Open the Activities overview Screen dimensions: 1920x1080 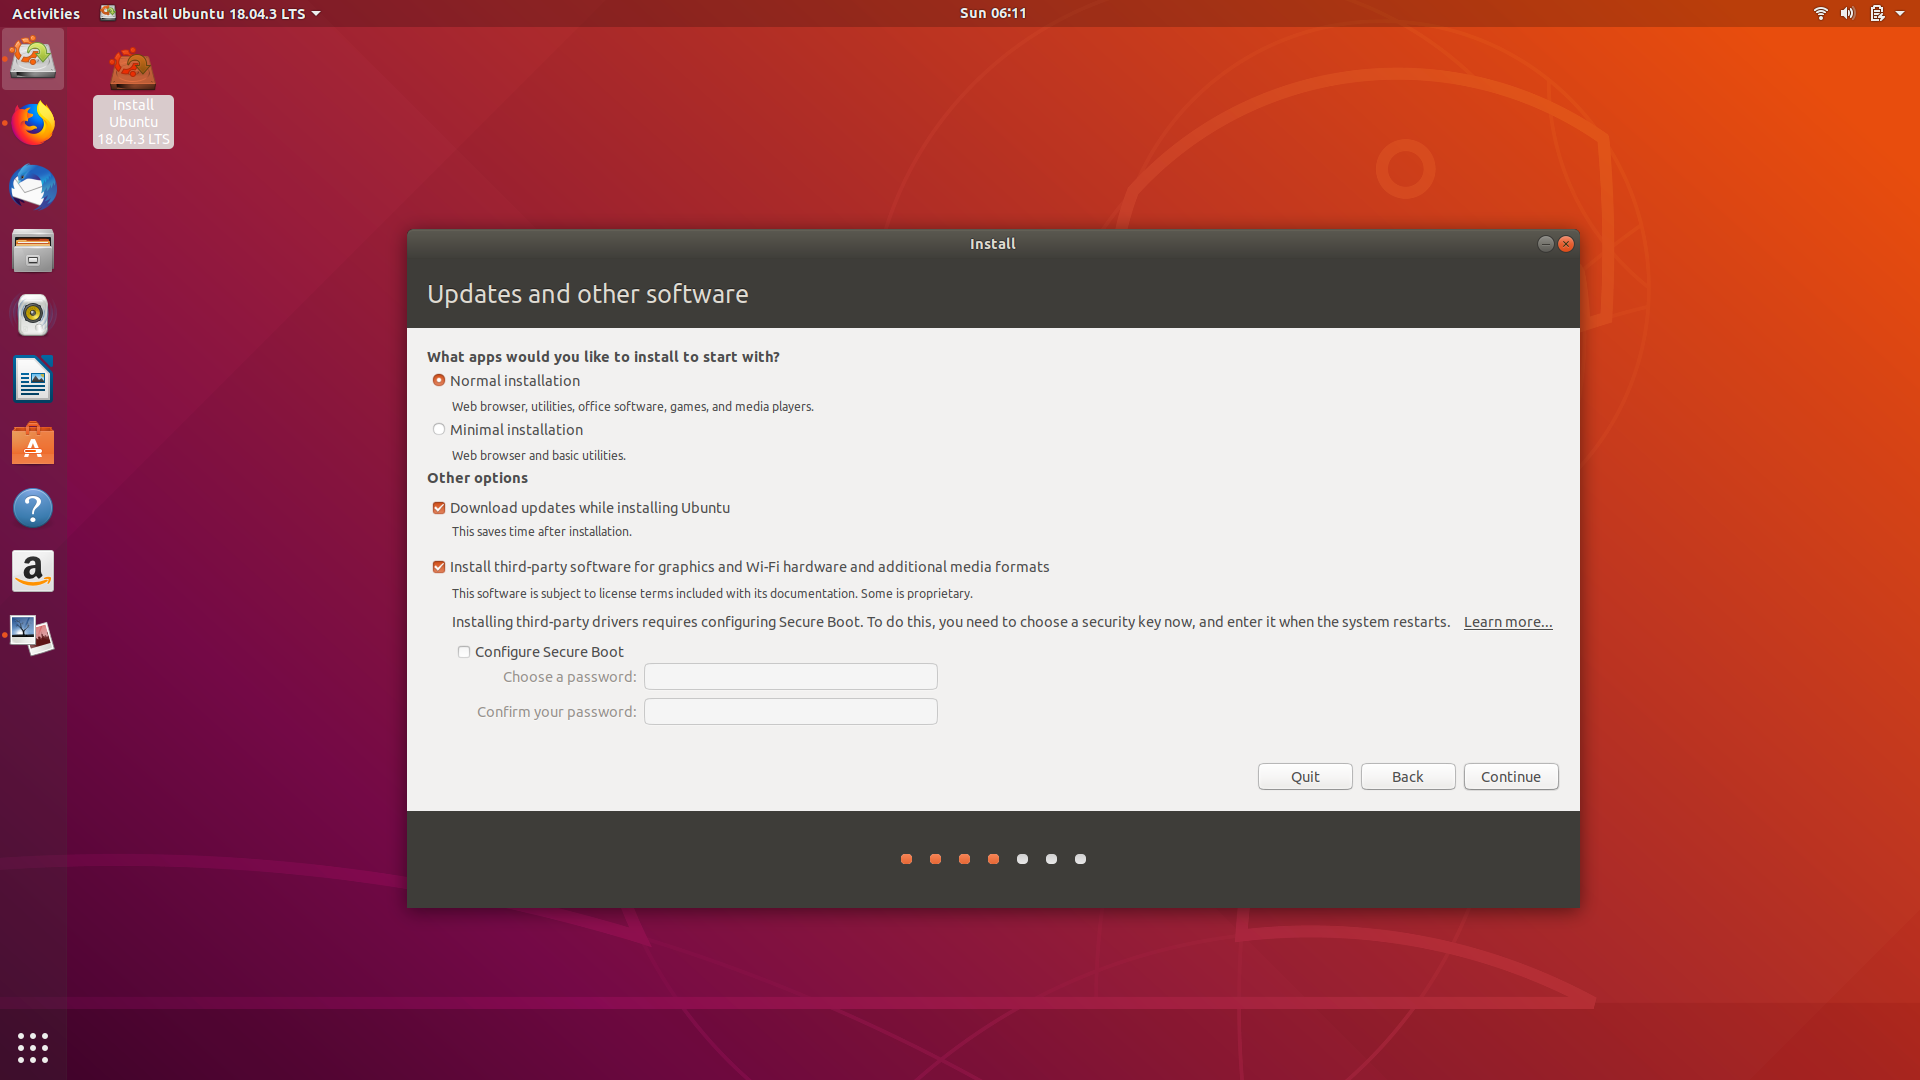(x=46, y=13)
